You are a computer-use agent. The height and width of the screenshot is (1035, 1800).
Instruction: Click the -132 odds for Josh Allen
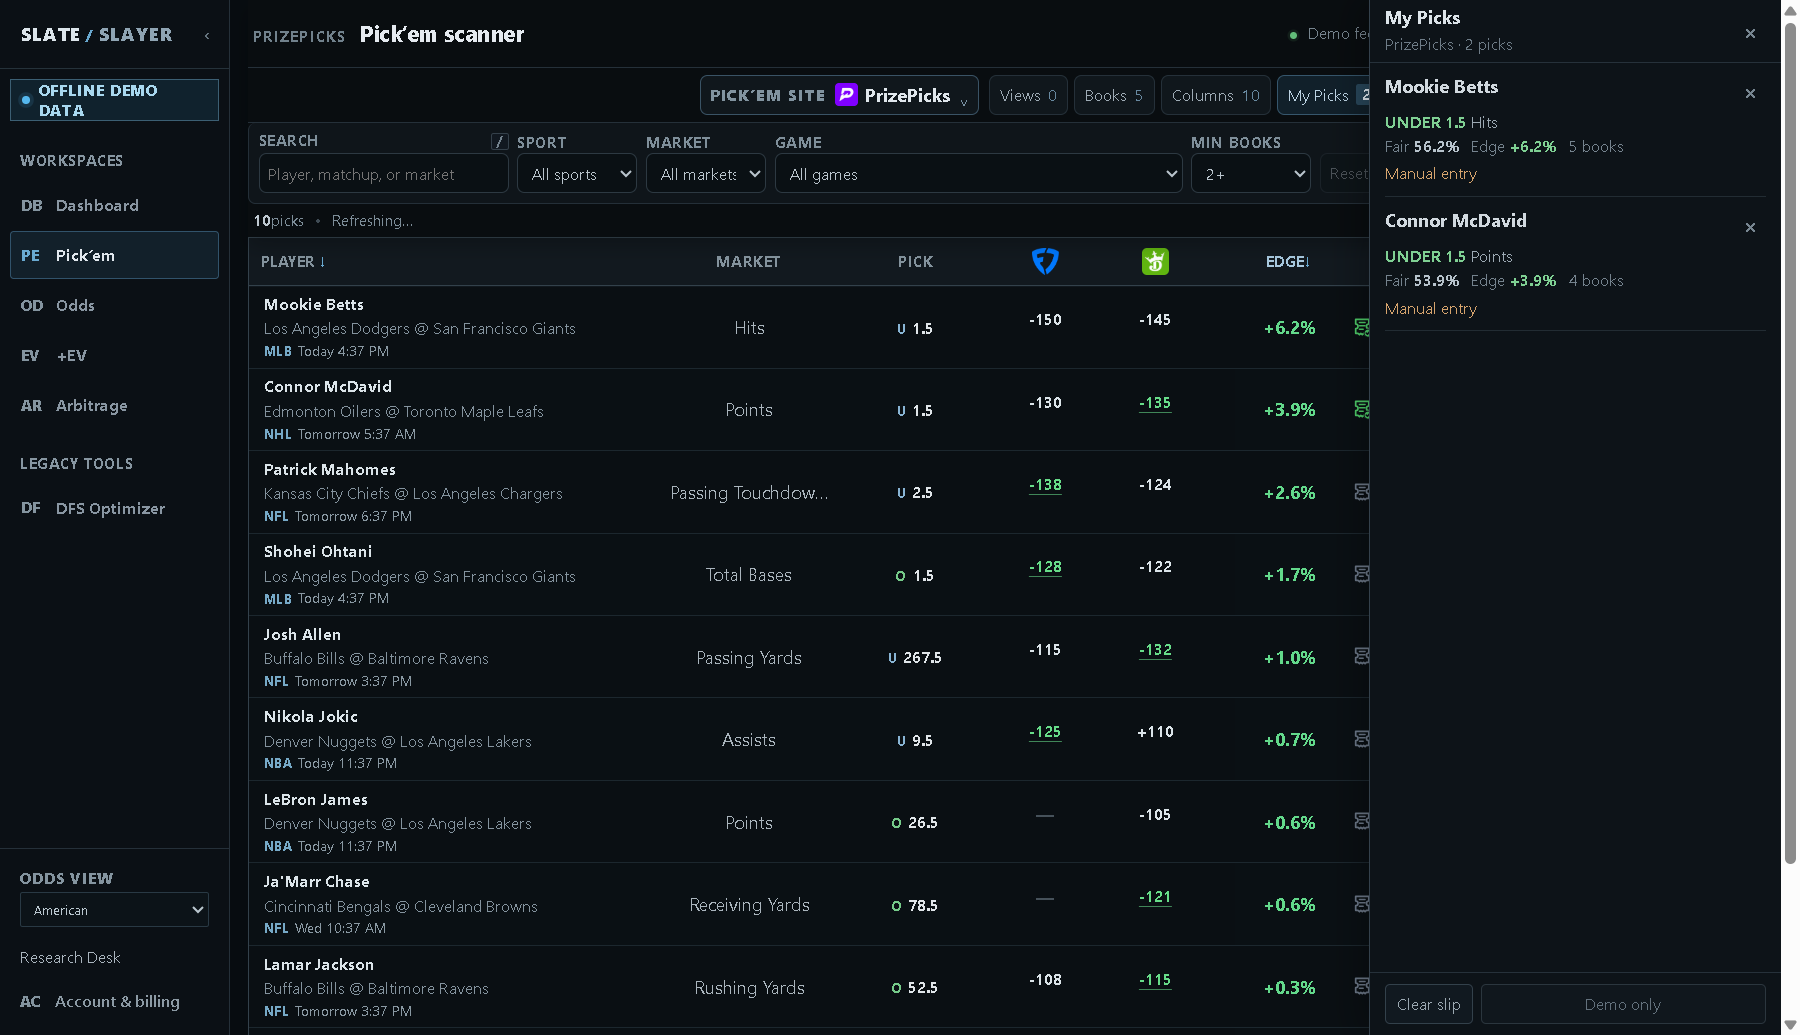coord(1155,650)
